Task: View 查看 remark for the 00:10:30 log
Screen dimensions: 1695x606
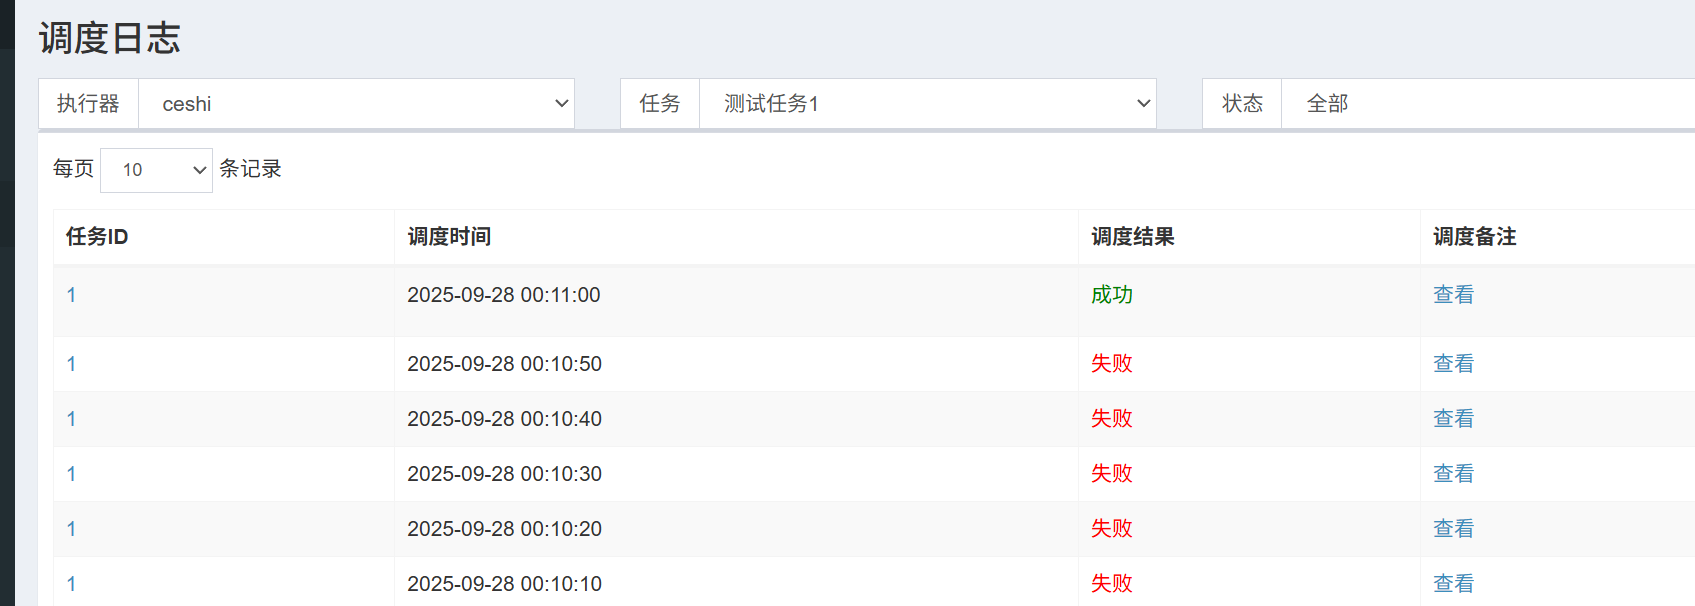Action: (1453, 474)
